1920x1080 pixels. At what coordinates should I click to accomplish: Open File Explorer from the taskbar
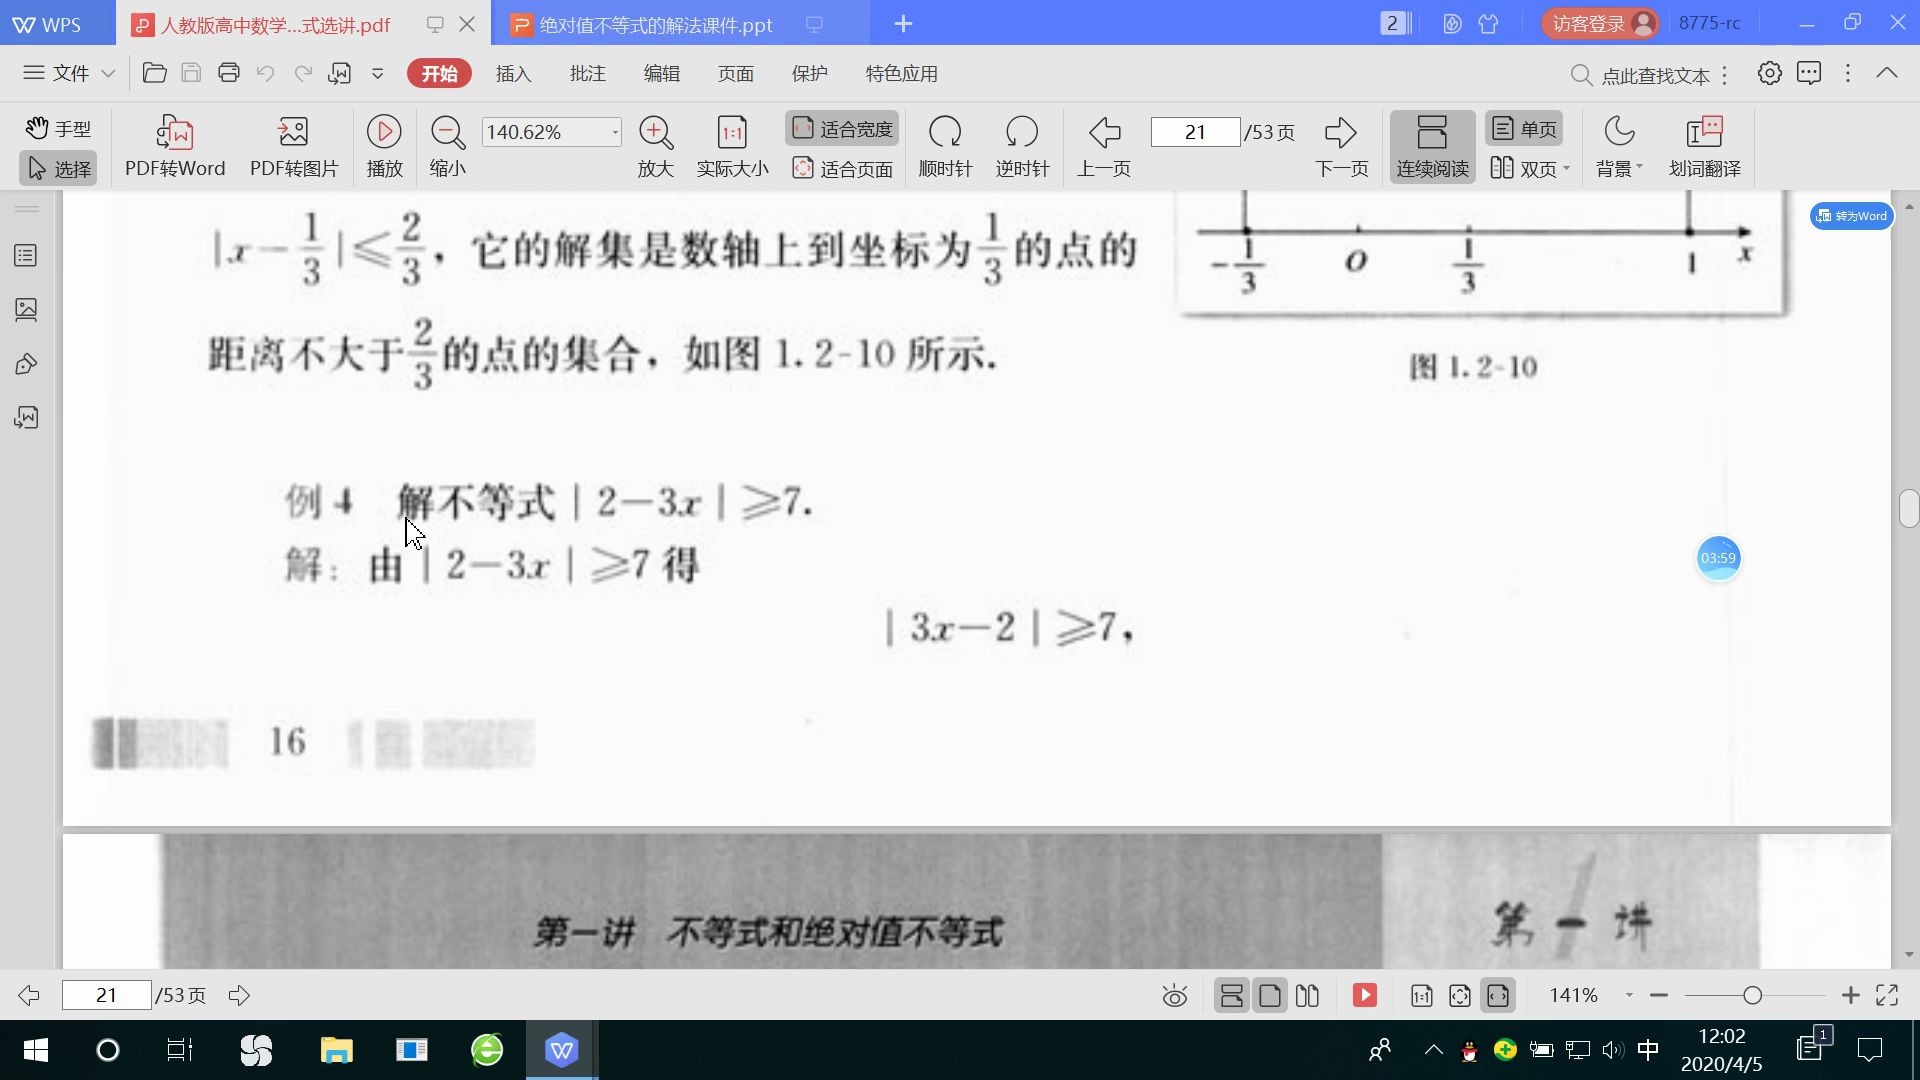click(337, 1050)
